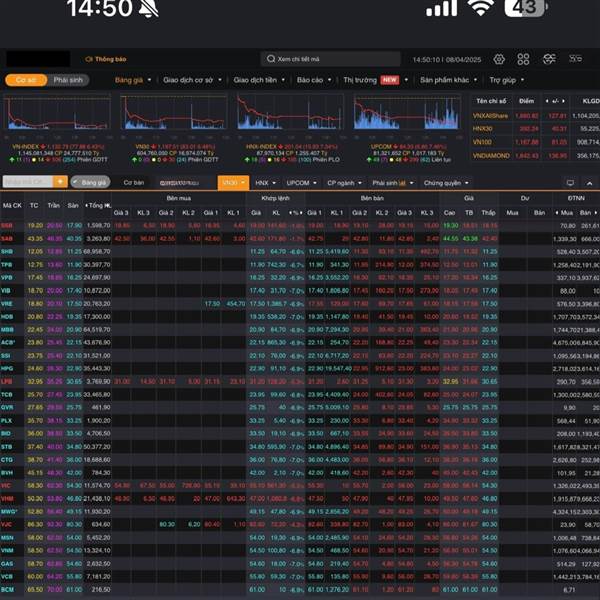Select the GVR stock row symbol

coord(7,408)
